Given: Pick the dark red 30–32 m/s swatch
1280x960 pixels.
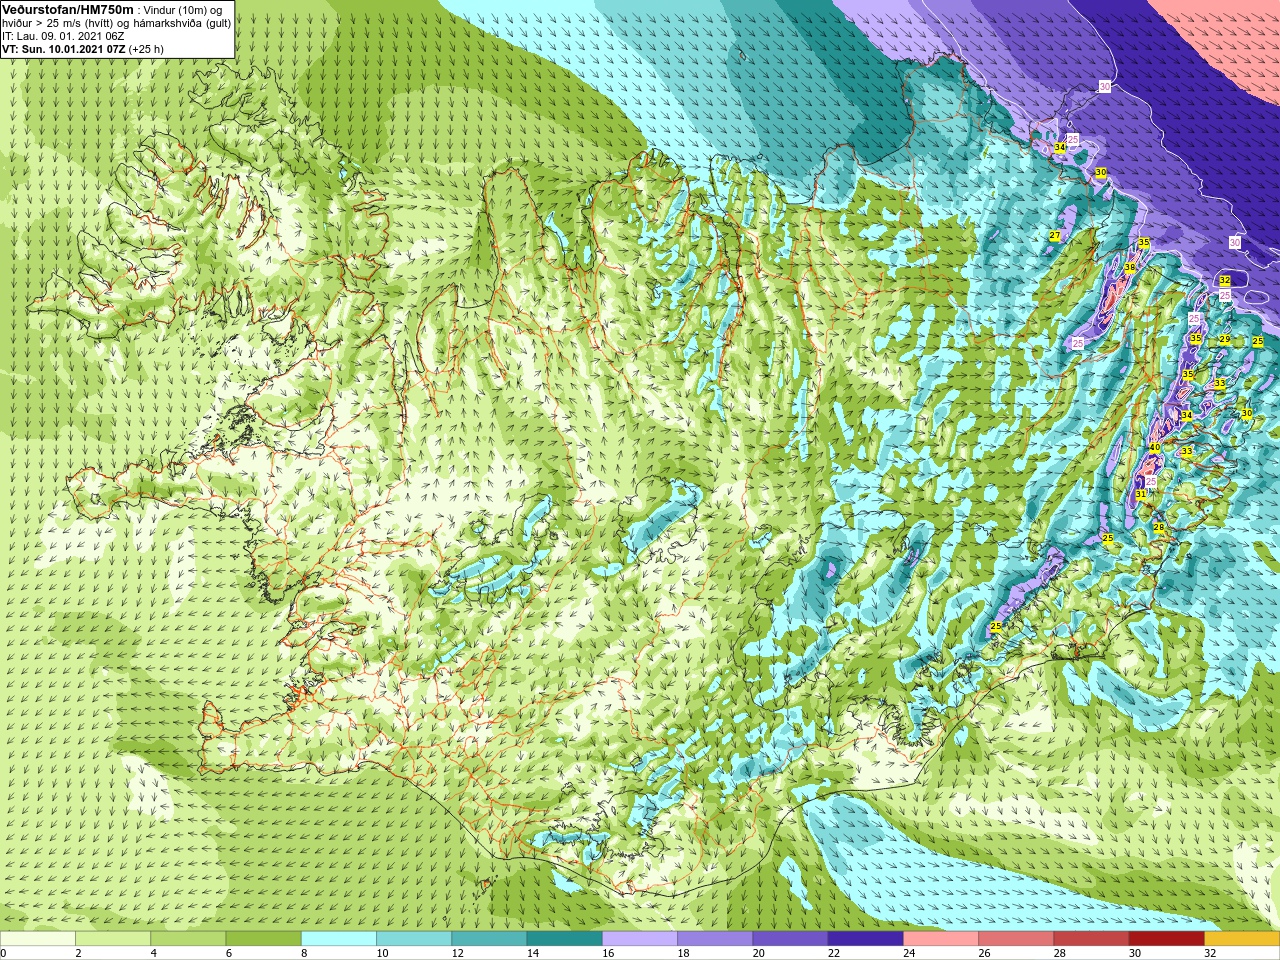Looking at the screenshot, I should pyautogui.click(x=1167, y=939).
